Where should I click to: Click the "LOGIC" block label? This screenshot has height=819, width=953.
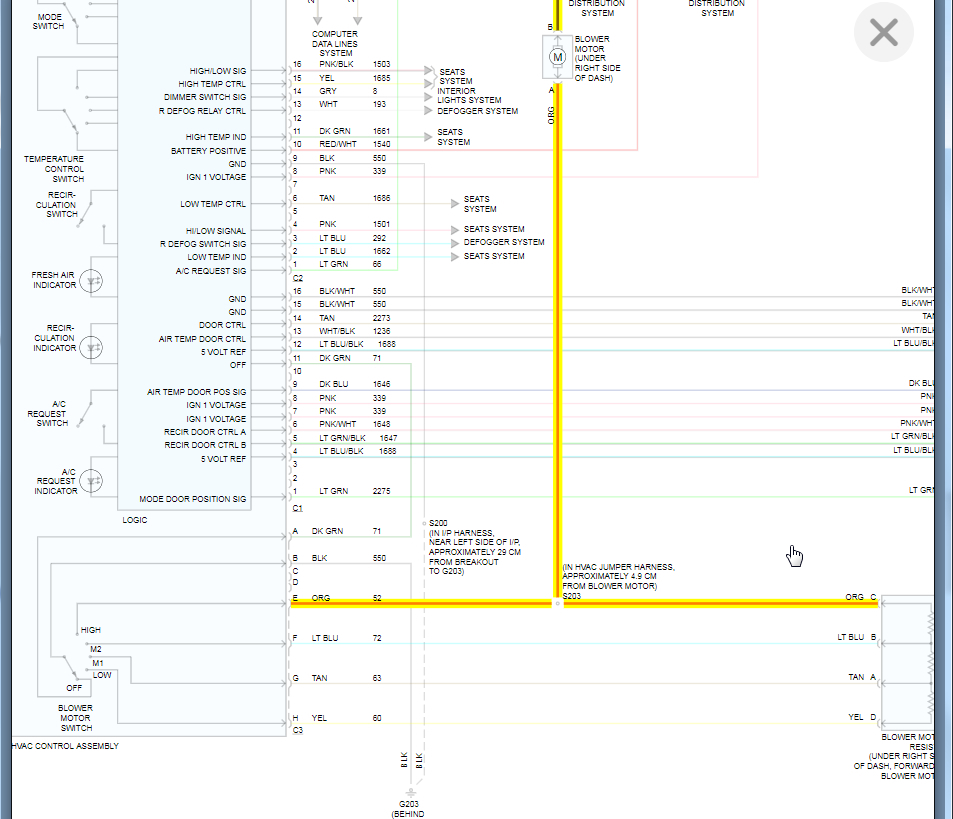[x=135, y=520]
